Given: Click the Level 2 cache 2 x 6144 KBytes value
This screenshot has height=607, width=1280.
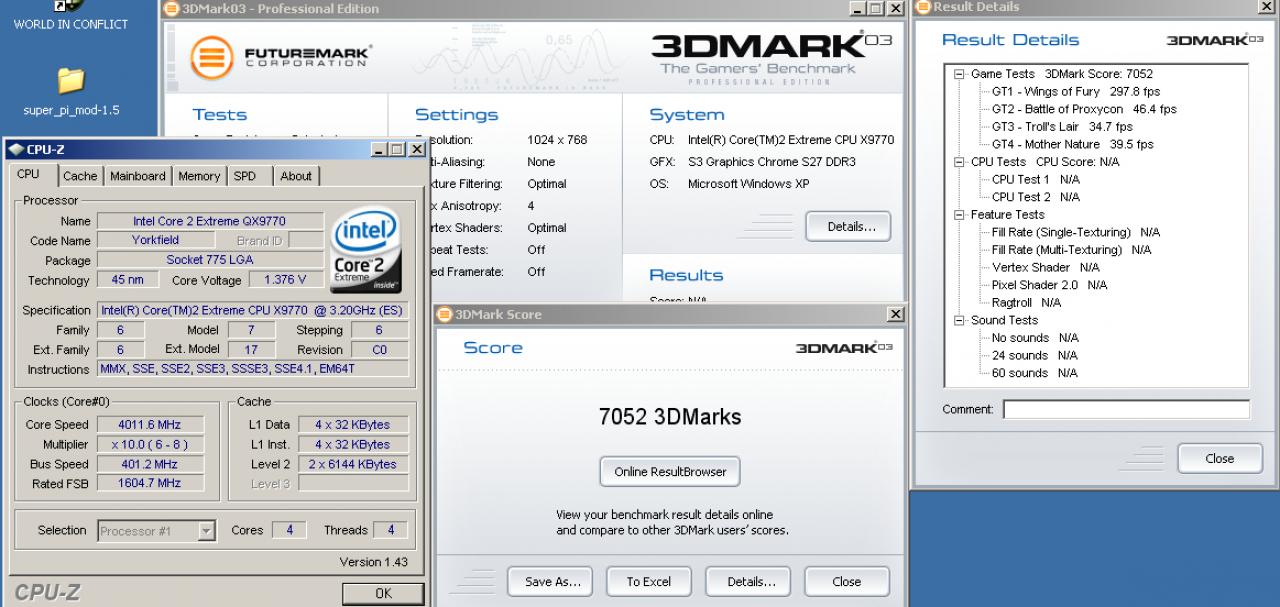Looking at the screenshot, I should (x=353, y=464).
